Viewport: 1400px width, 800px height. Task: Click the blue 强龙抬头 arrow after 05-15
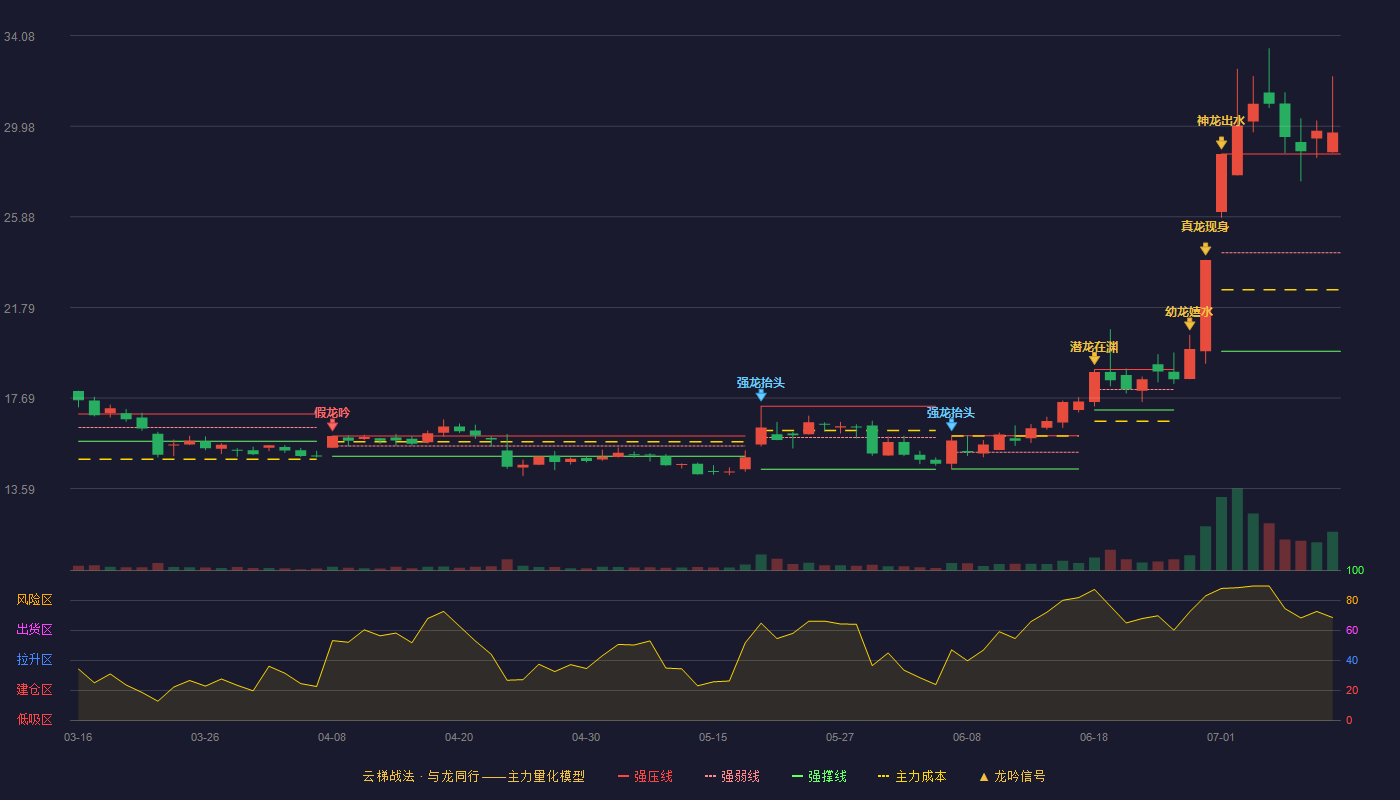(x=761, y=395)
